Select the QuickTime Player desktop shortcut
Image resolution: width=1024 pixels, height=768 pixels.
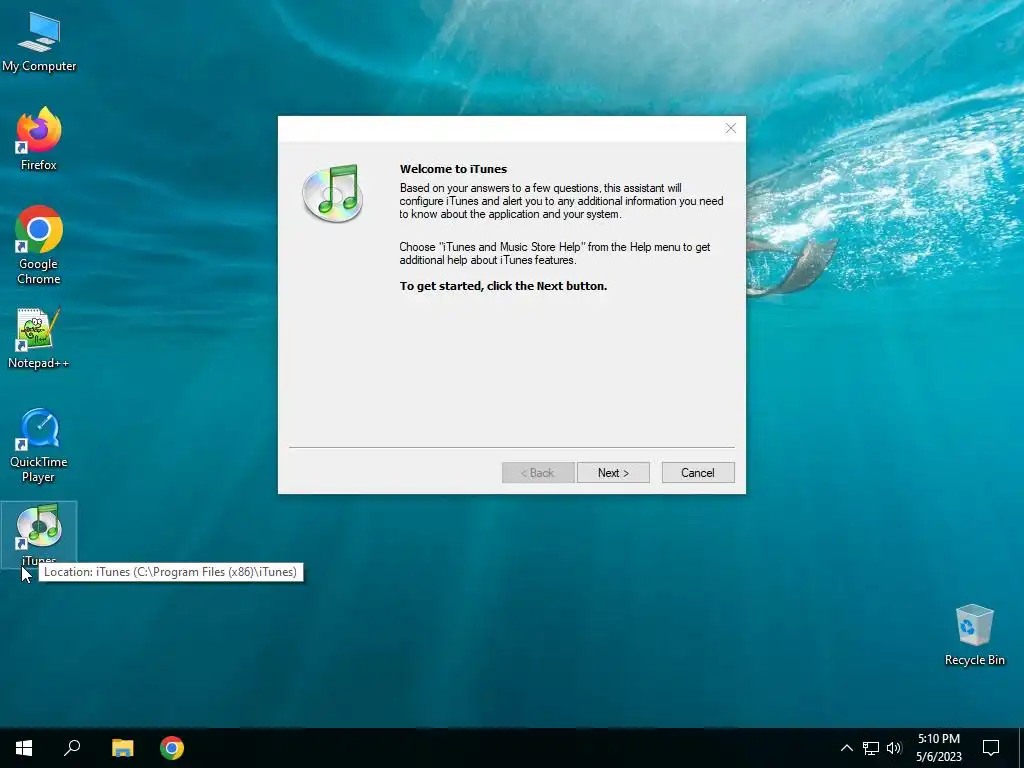pyautogui.click(x=39, y=445)
